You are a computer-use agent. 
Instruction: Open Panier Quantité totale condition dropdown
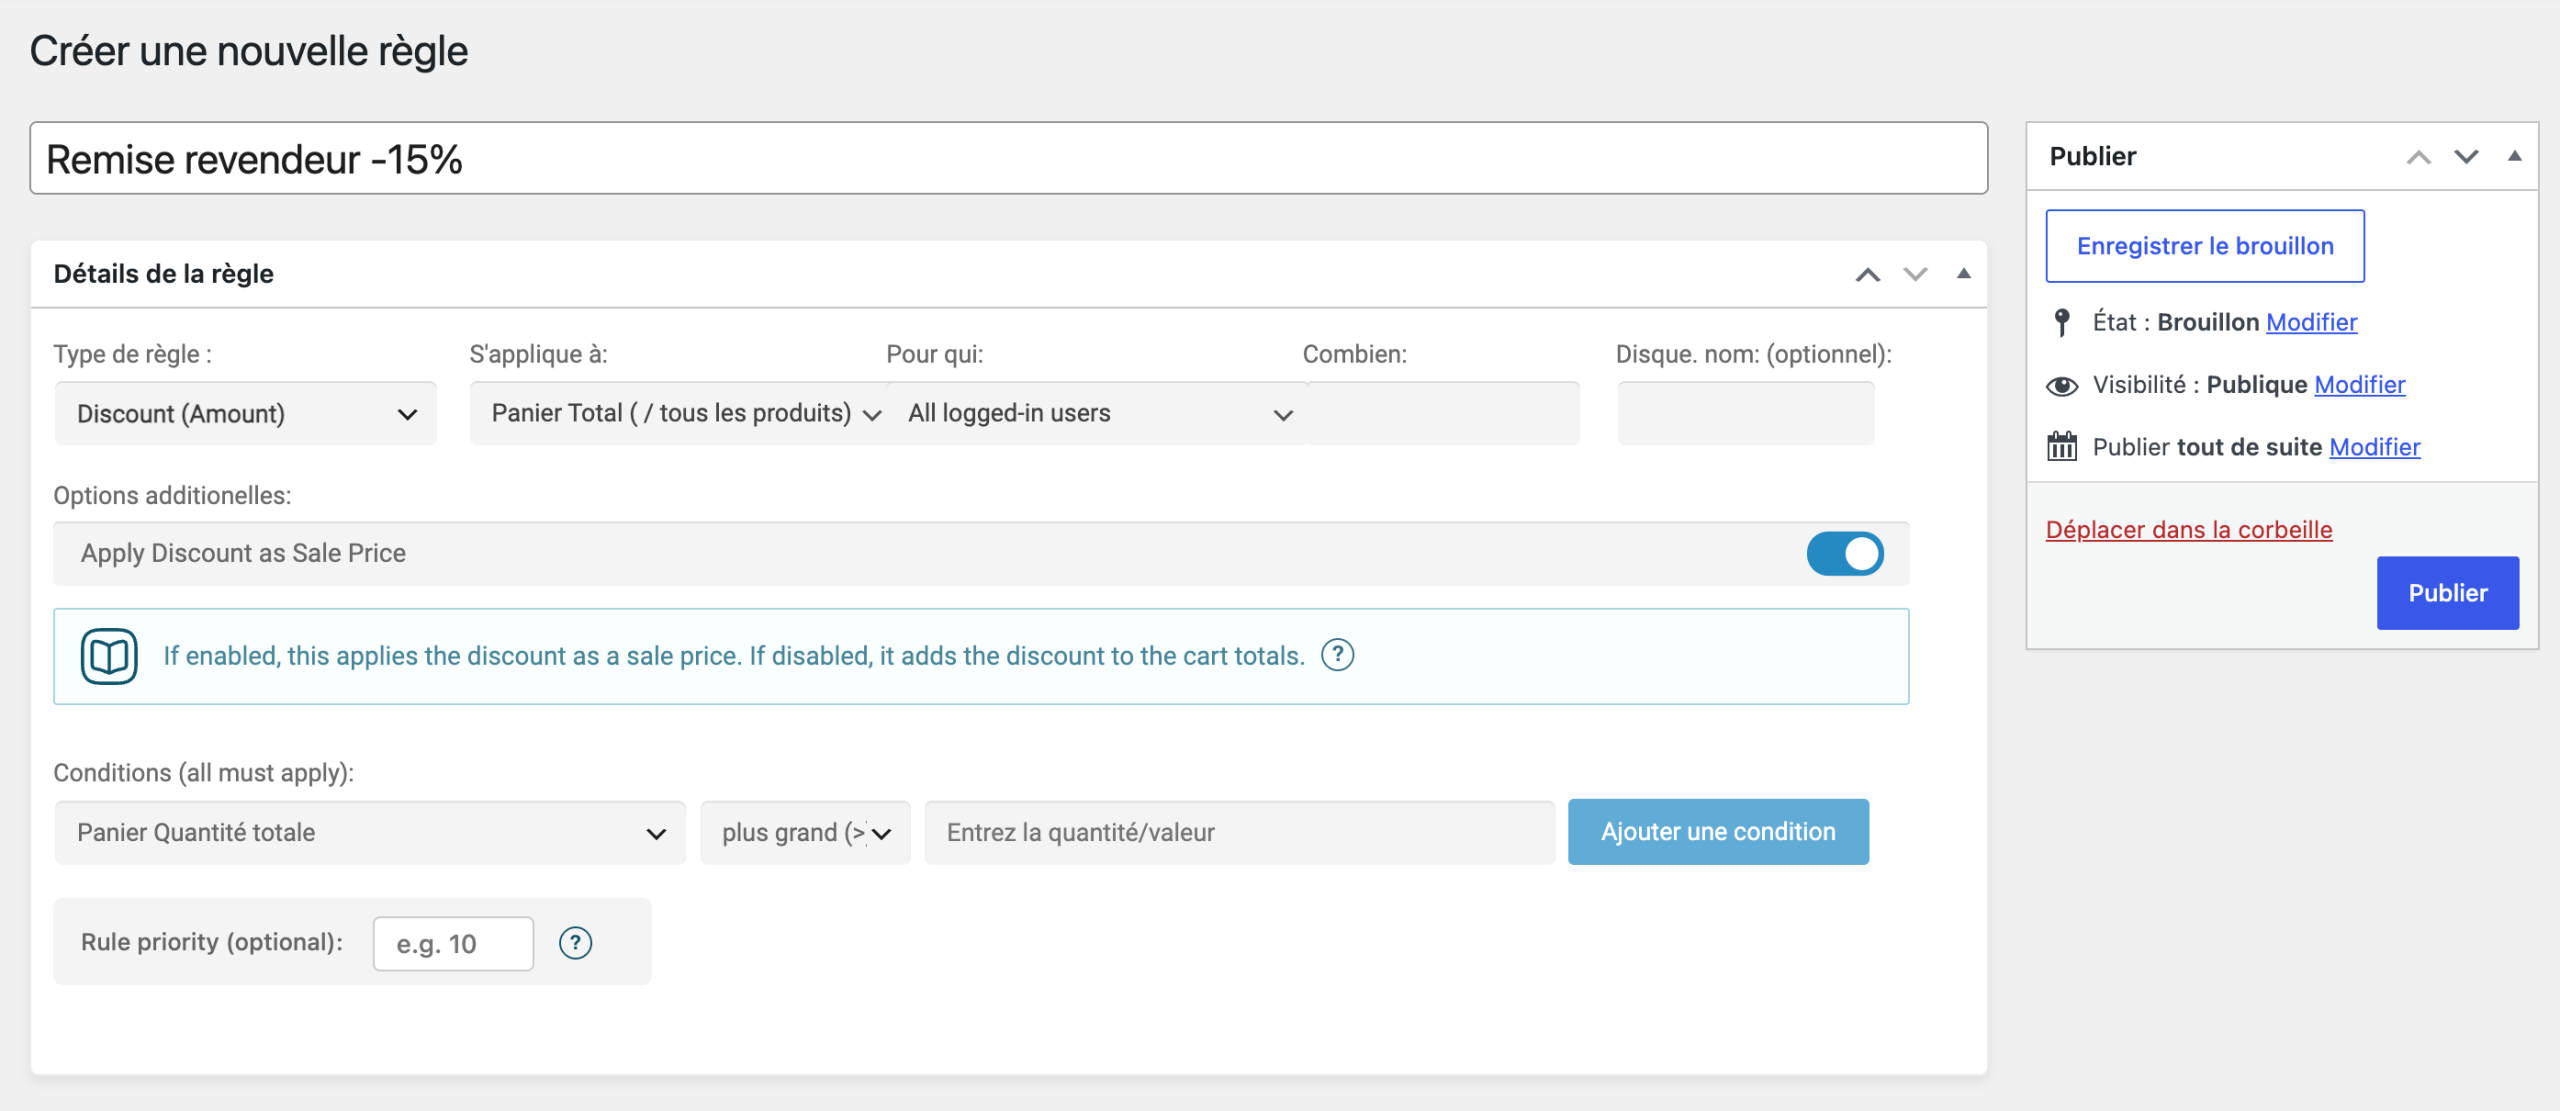(370, 832)
